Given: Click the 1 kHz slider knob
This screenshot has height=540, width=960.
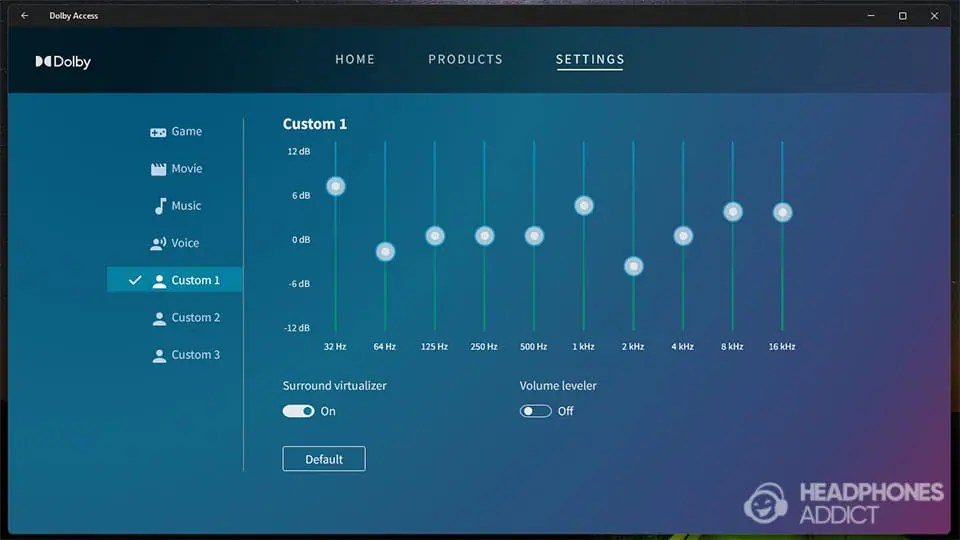Looking at the screenshot, I should [583, 206].
